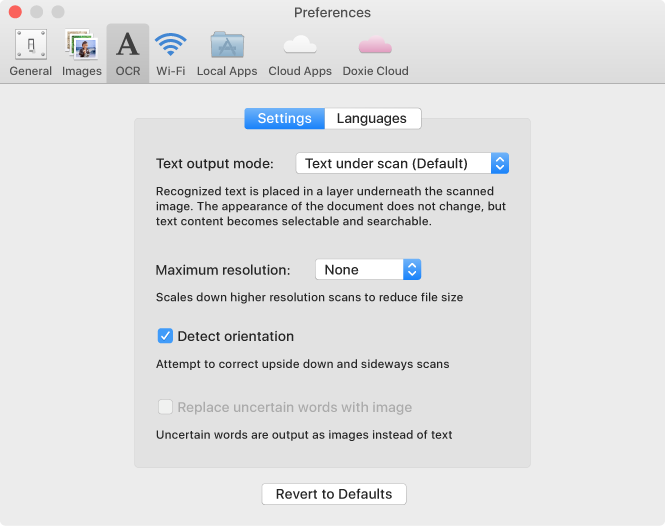Viewport: 665px width, 526px height.
Task: Switch to the Languages tab
Action: tap(372, 118)
